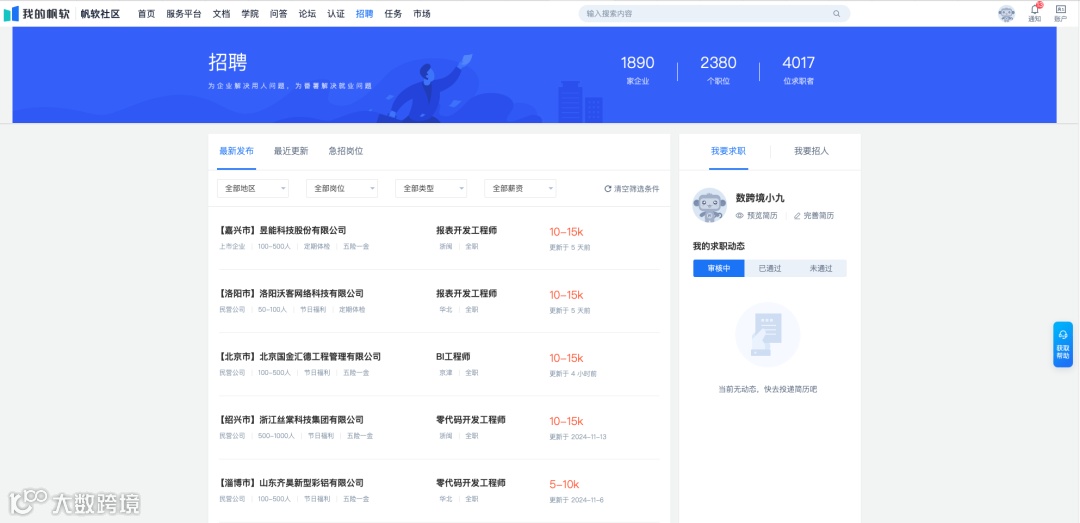Open 论坛 in the navigation

point(307,14)
